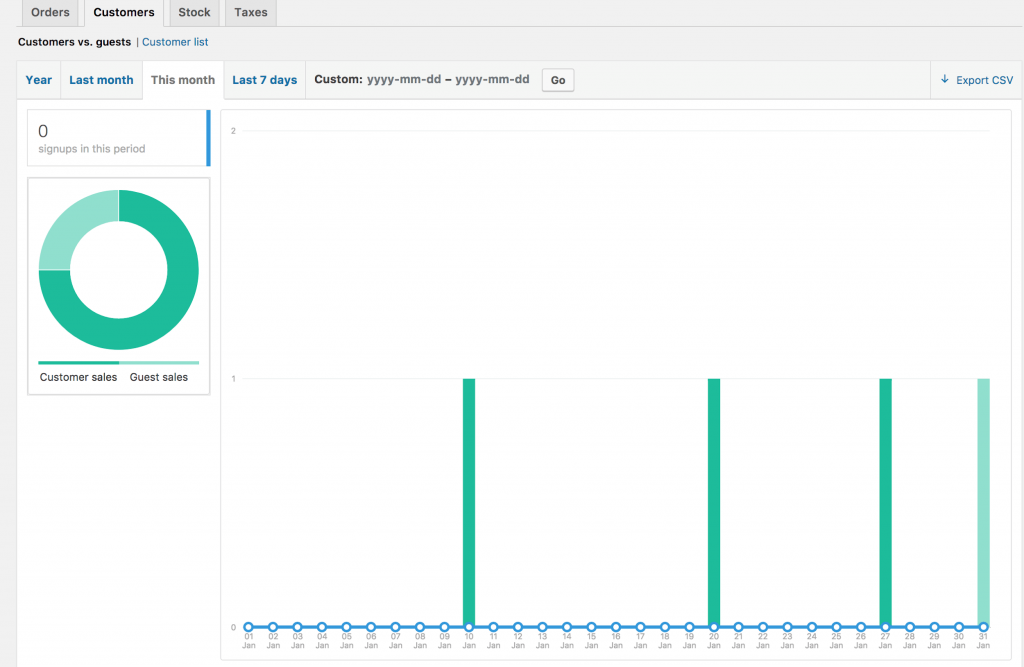Show the Last 7 days report

pyautogui.click(x=264, y=80)
